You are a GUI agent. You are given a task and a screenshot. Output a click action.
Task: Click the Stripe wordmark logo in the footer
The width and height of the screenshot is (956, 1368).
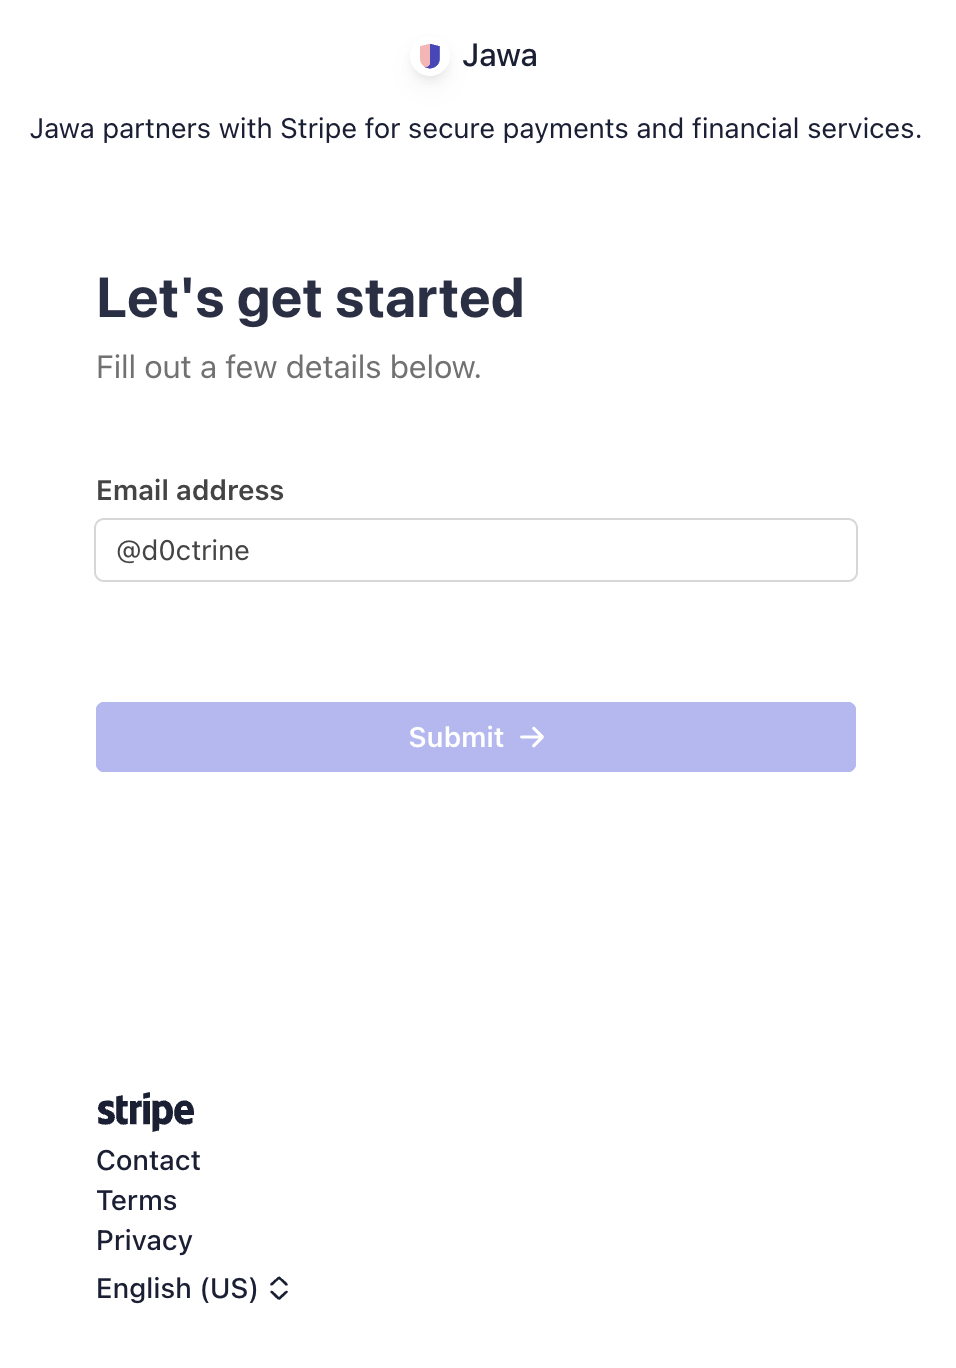coord(145,1111)
